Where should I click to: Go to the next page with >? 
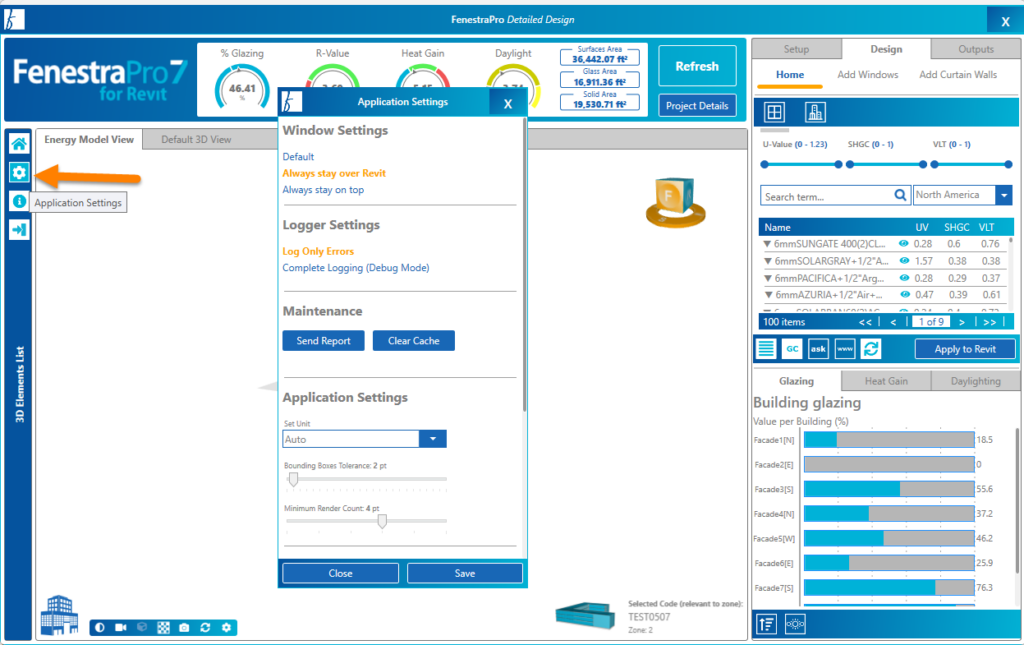pyautogui.click(x=962, y=322)
